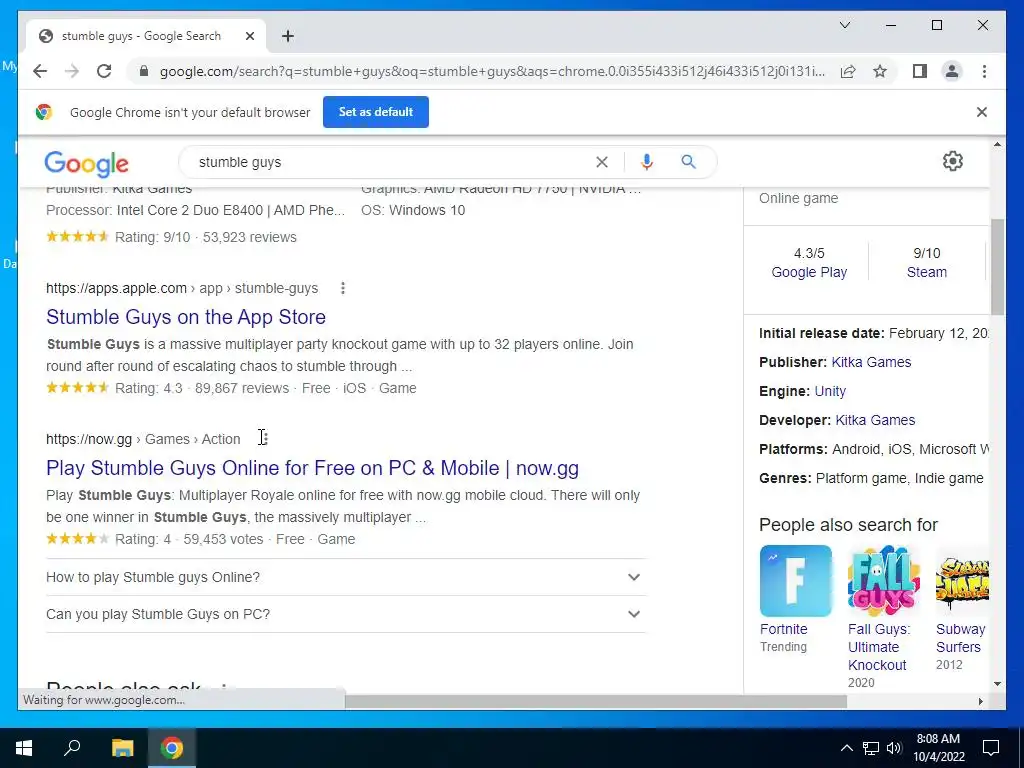Open the network status tray icon
Screen dimensions: 1024x768
(x=871, y=748)
